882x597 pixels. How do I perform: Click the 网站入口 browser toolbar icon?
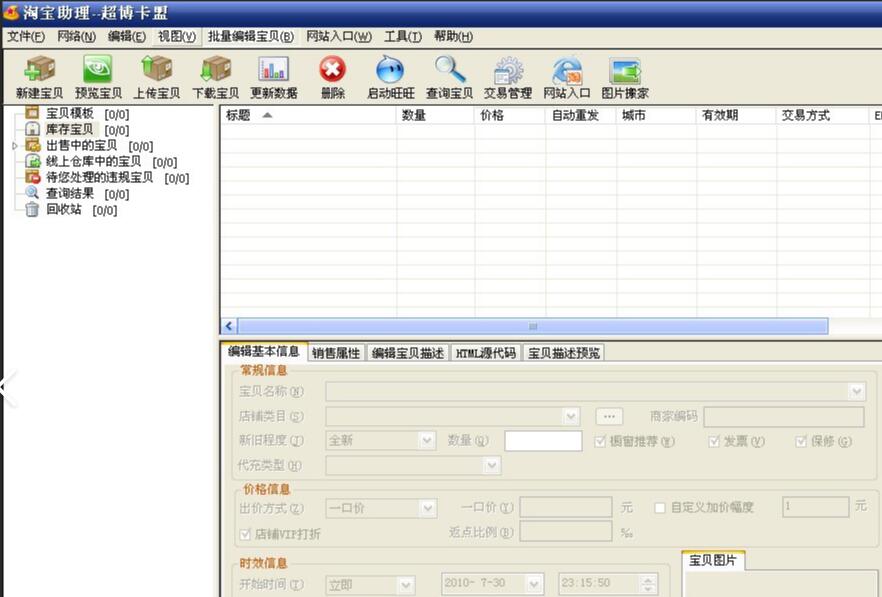(x=567, y=70)
